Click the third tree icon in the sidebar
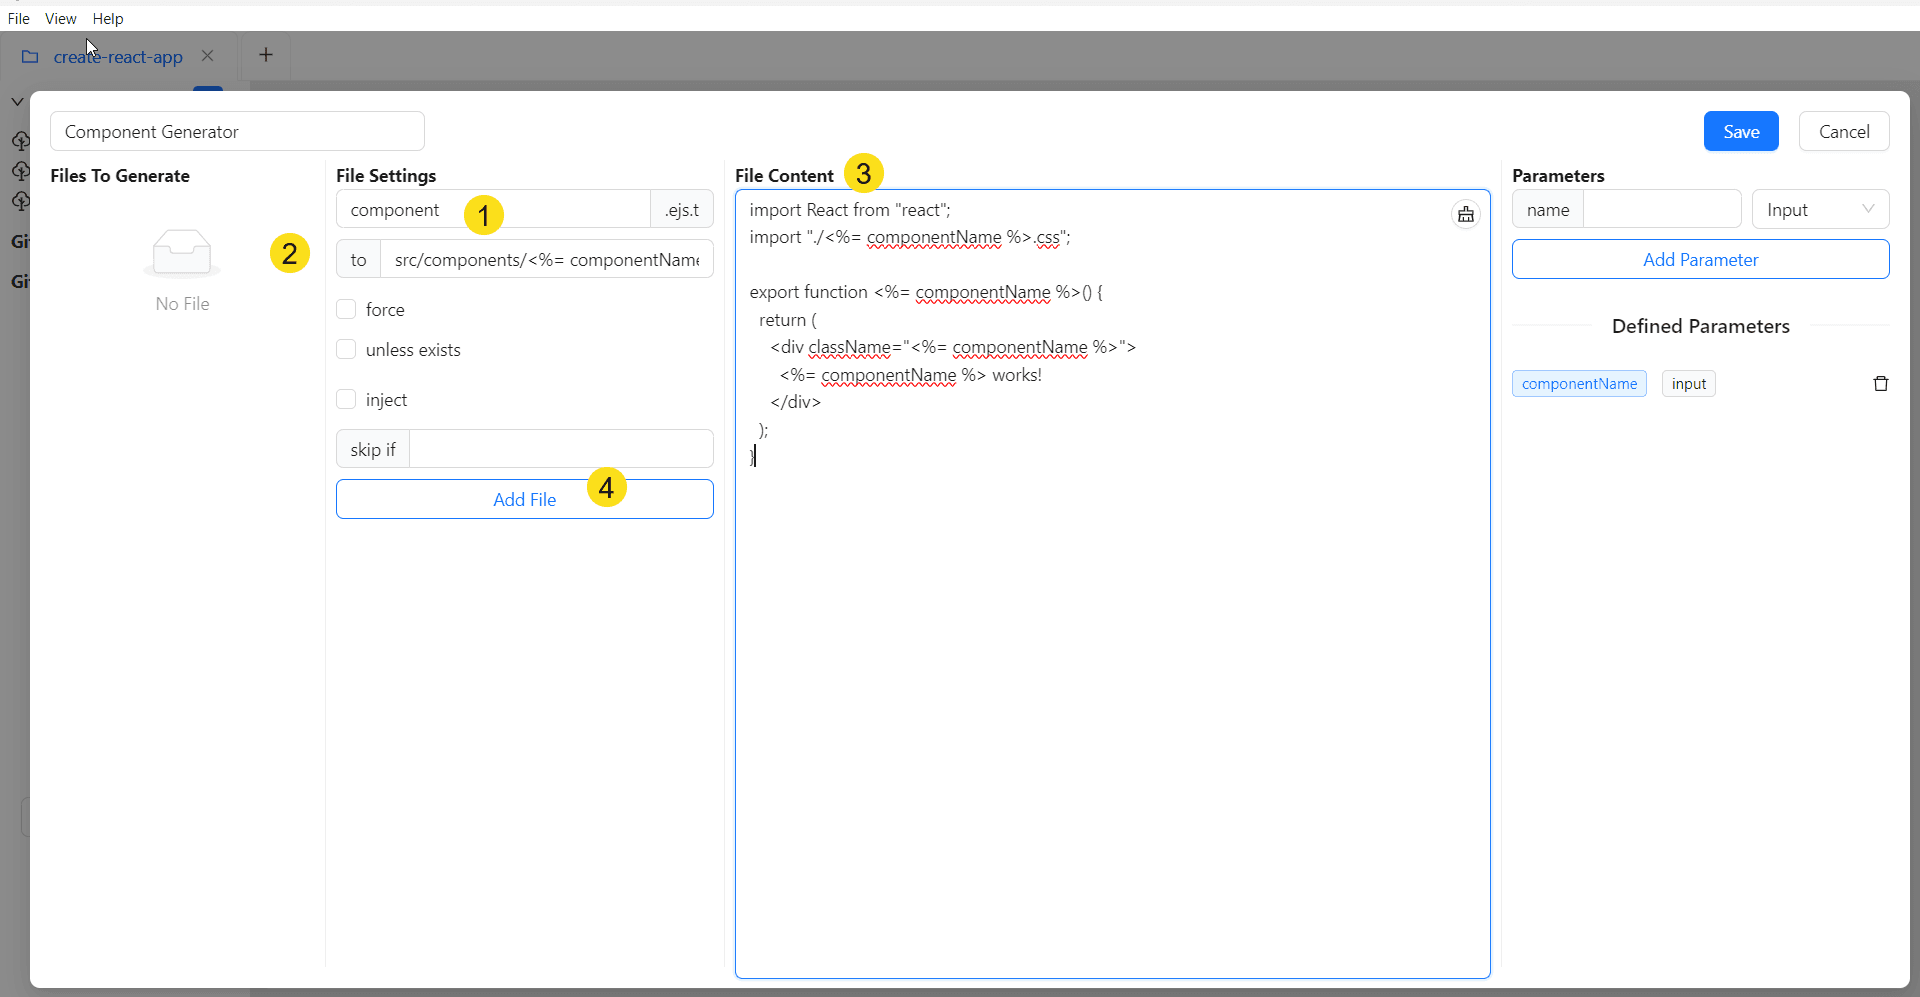 click(x=22, y=201)
